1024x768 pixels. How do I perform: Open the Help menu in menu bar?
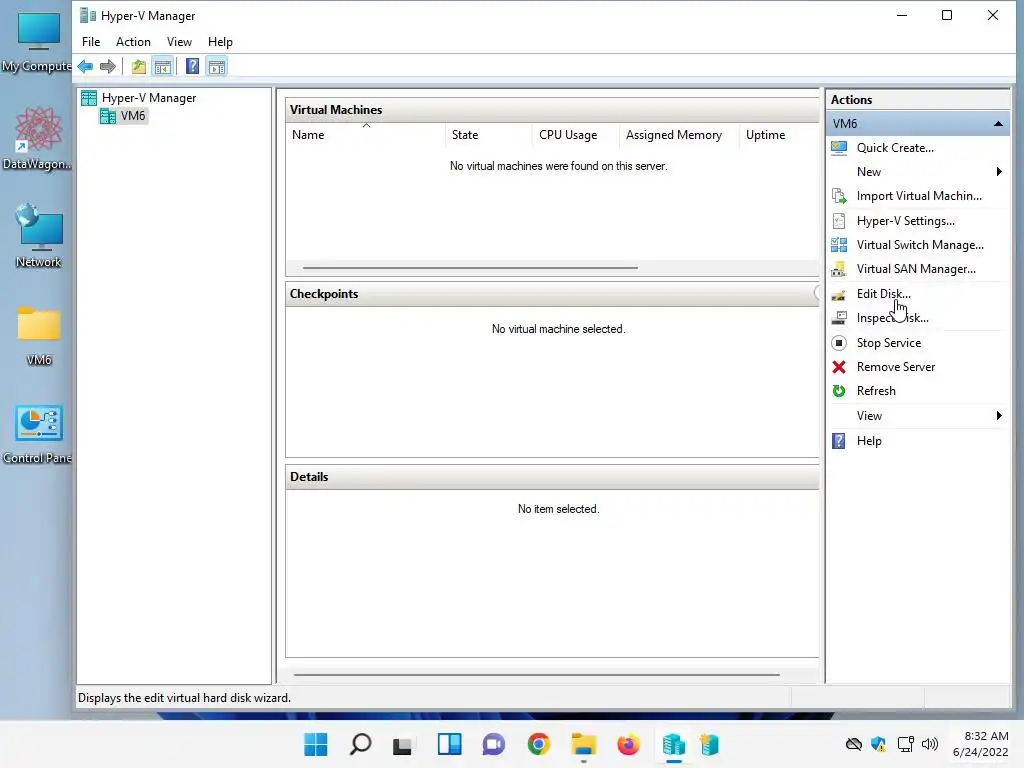point(220,42)
